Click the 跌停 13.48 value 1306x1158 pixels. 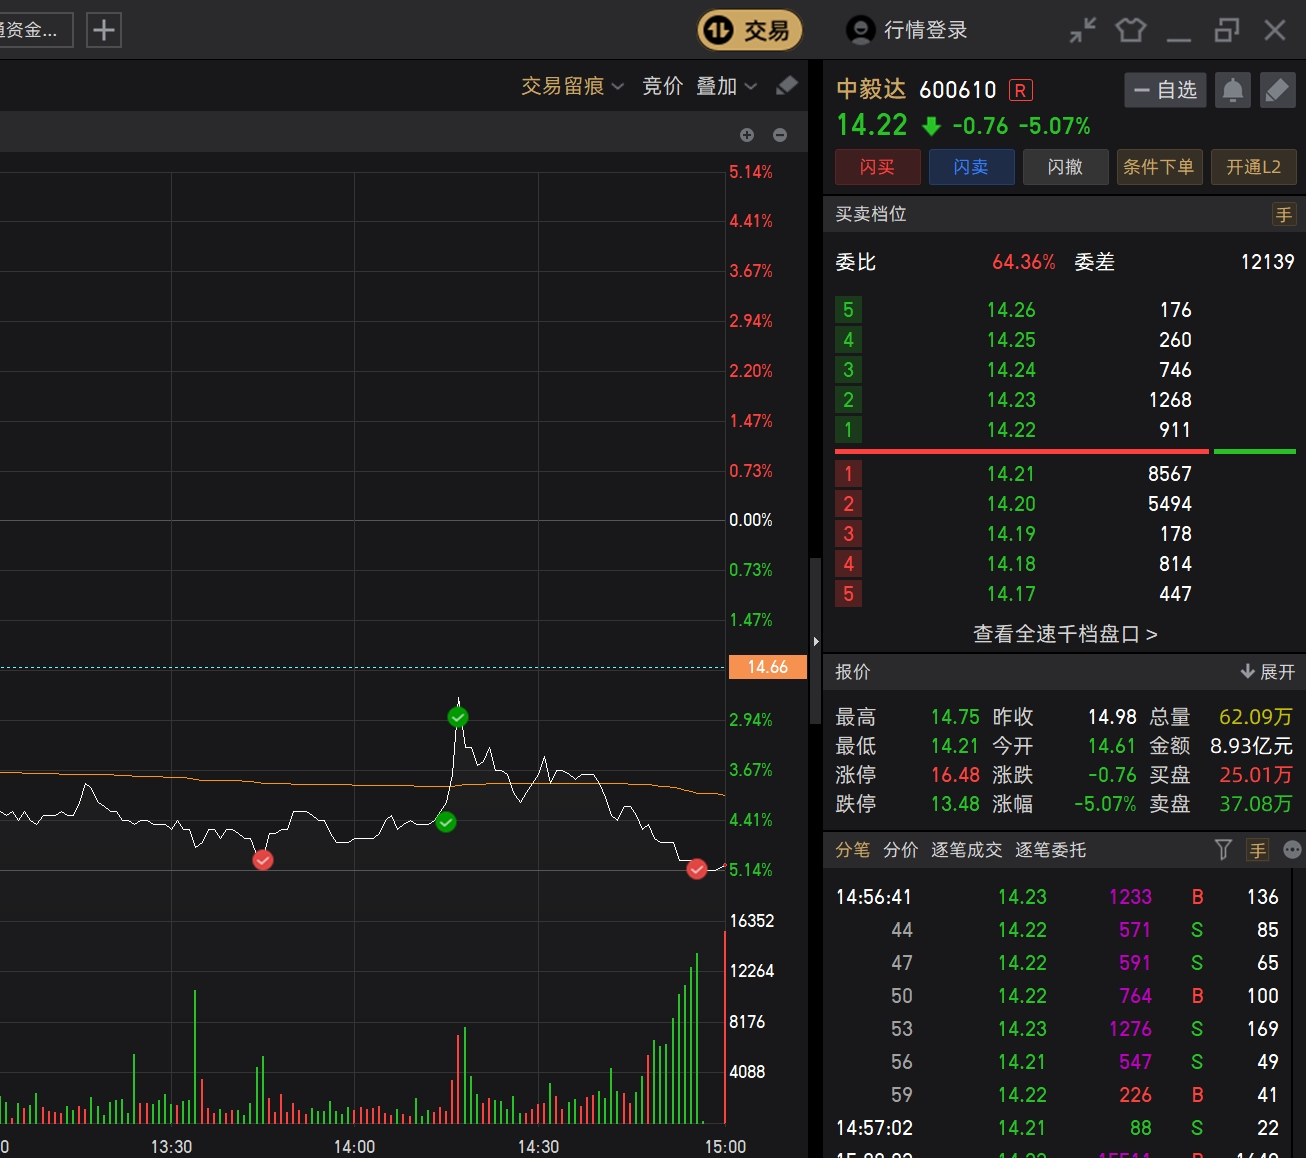tap(955, 804)
